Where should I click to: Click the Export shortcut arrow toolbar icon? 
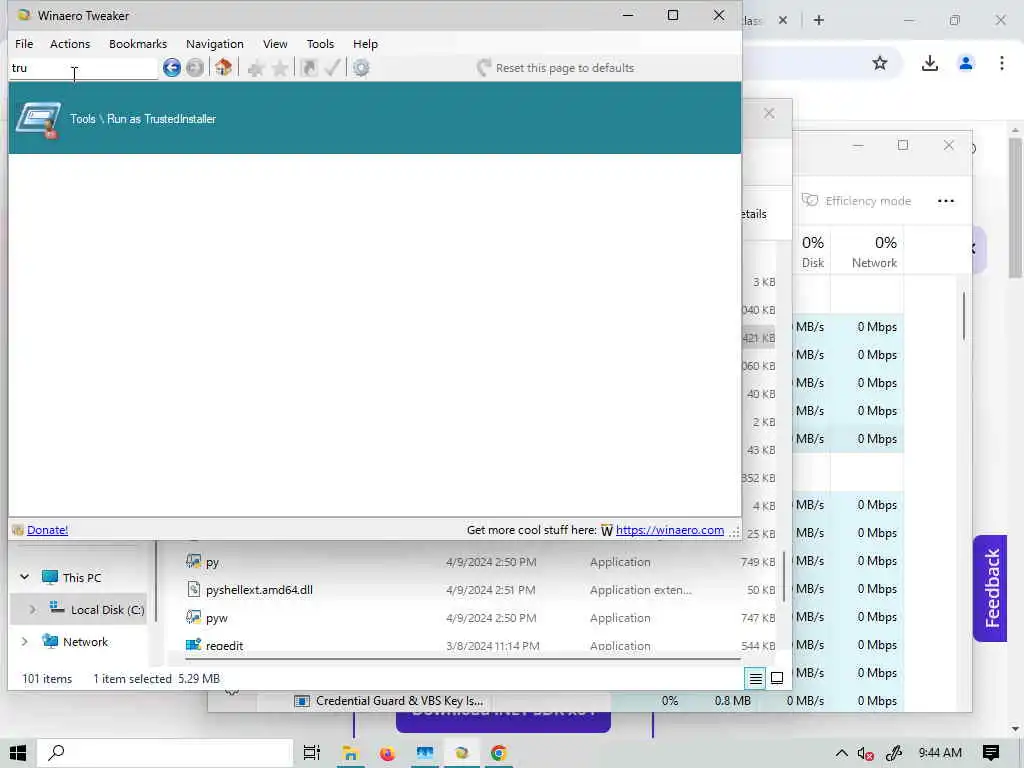pyautogui.click(x=309, y=67)
